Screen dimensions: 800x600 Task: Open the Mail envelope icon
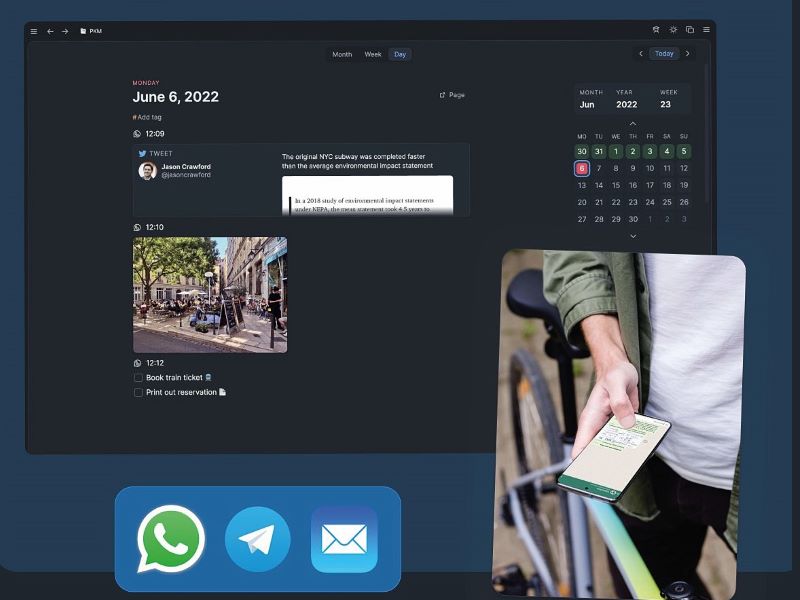[x=344, y=539]
